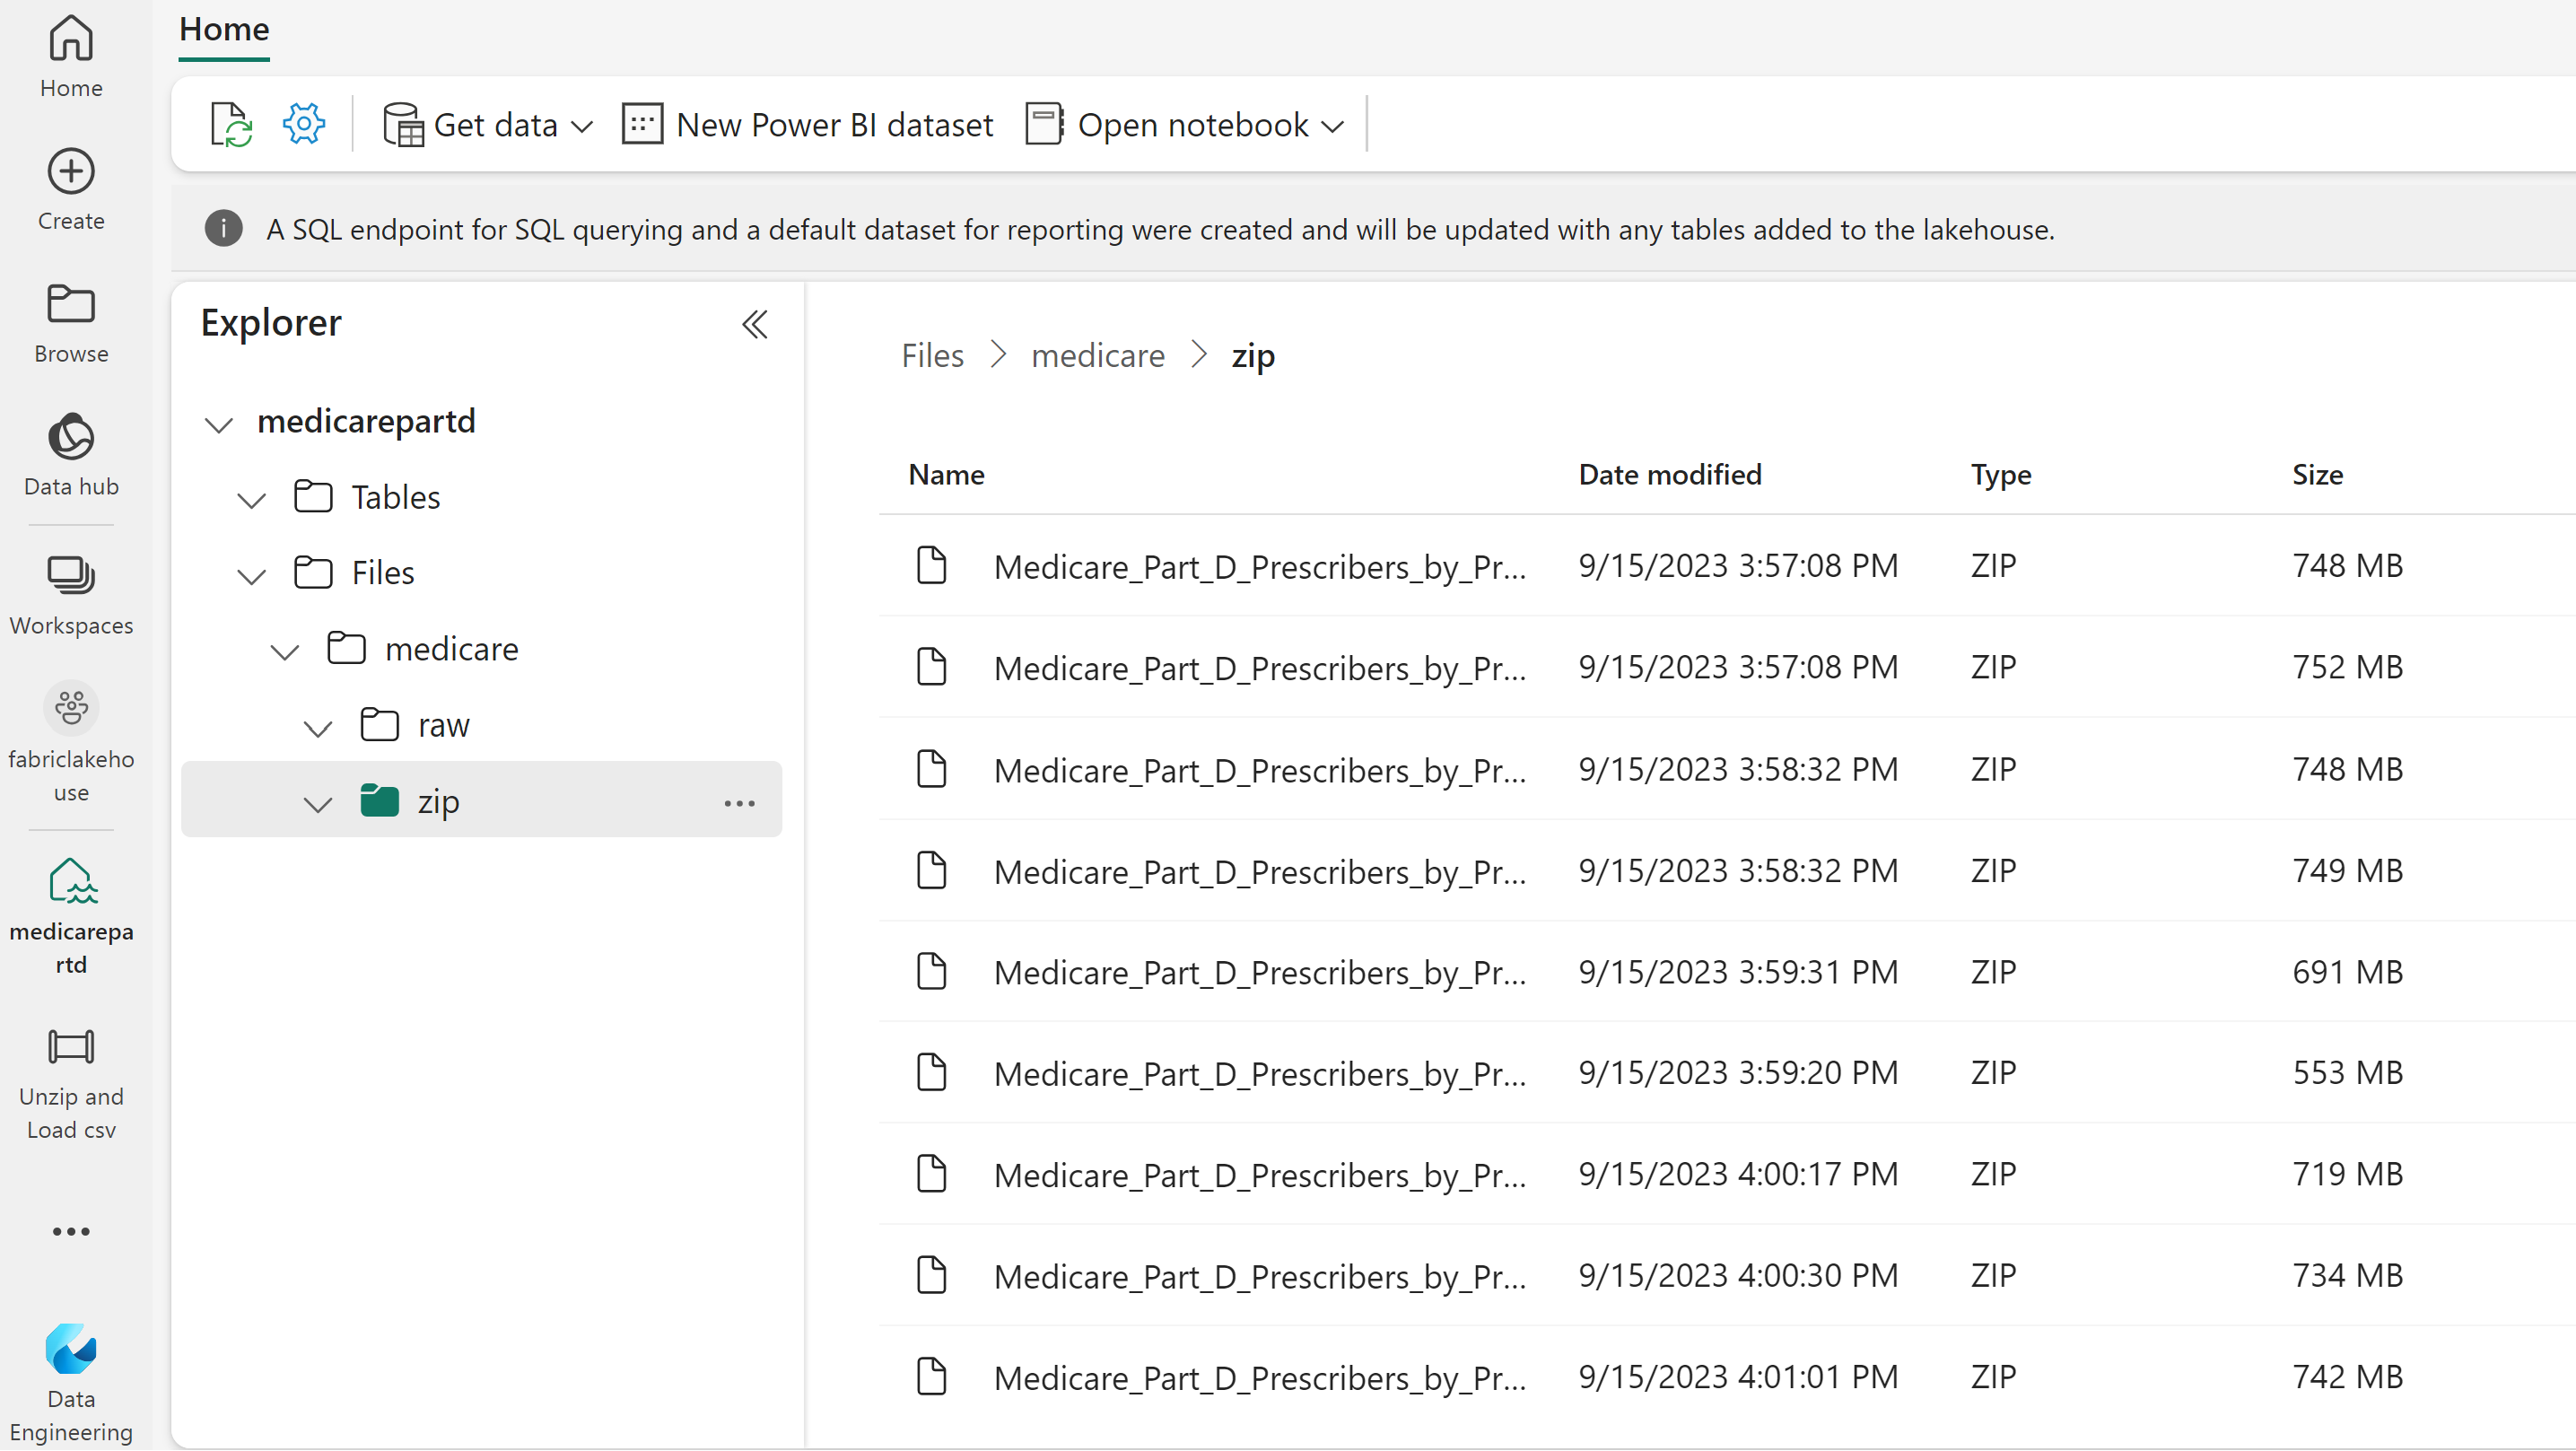Open the Open notebook dropdown
The width and height of the screenshot is (2576, 1451).
point(1186,125)
